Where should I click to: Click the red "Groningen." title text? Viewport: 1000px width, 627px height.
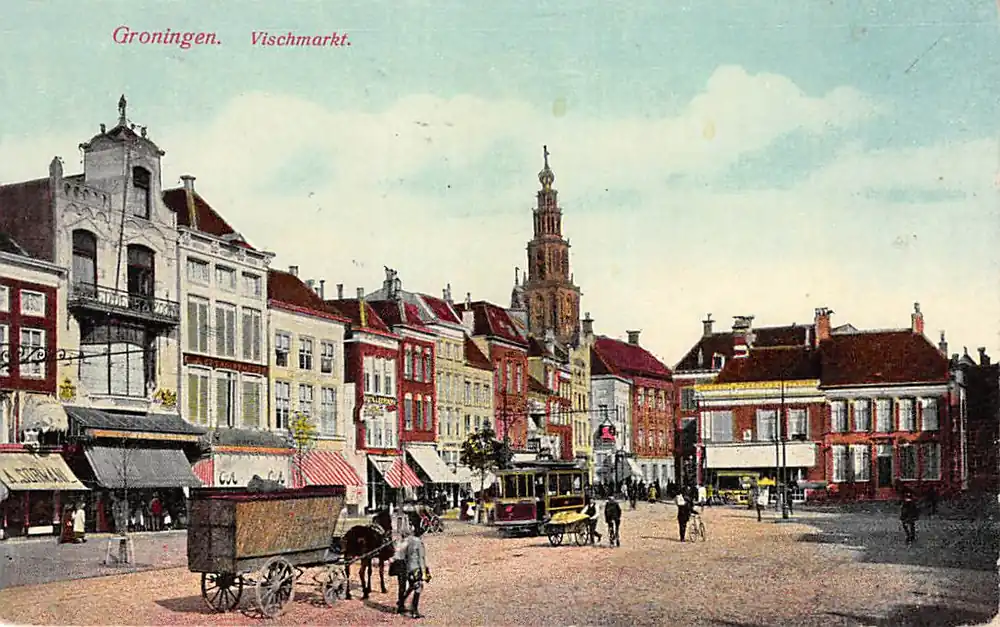coord(166,37)
